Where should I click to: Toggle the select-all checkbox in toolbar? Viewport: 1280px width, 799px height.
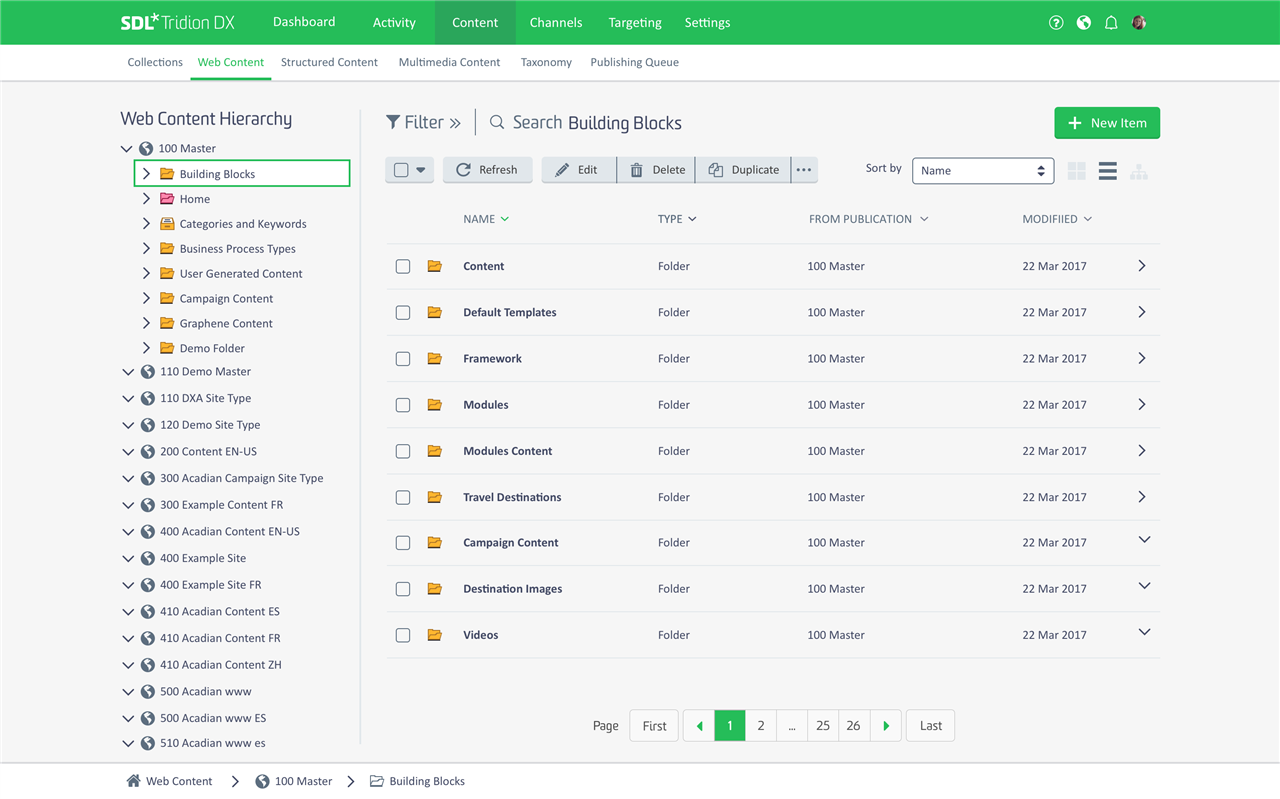point(401,170)
